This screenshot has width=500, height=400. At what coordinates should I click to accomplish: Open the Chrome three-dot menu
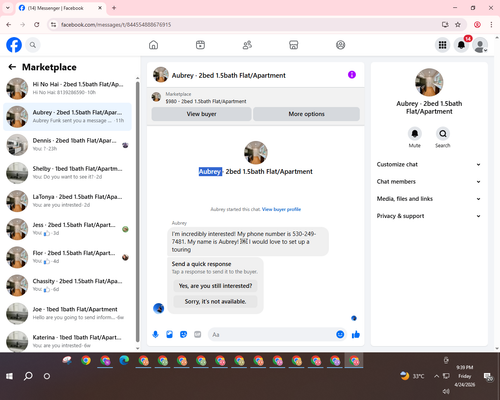[491, 24]
